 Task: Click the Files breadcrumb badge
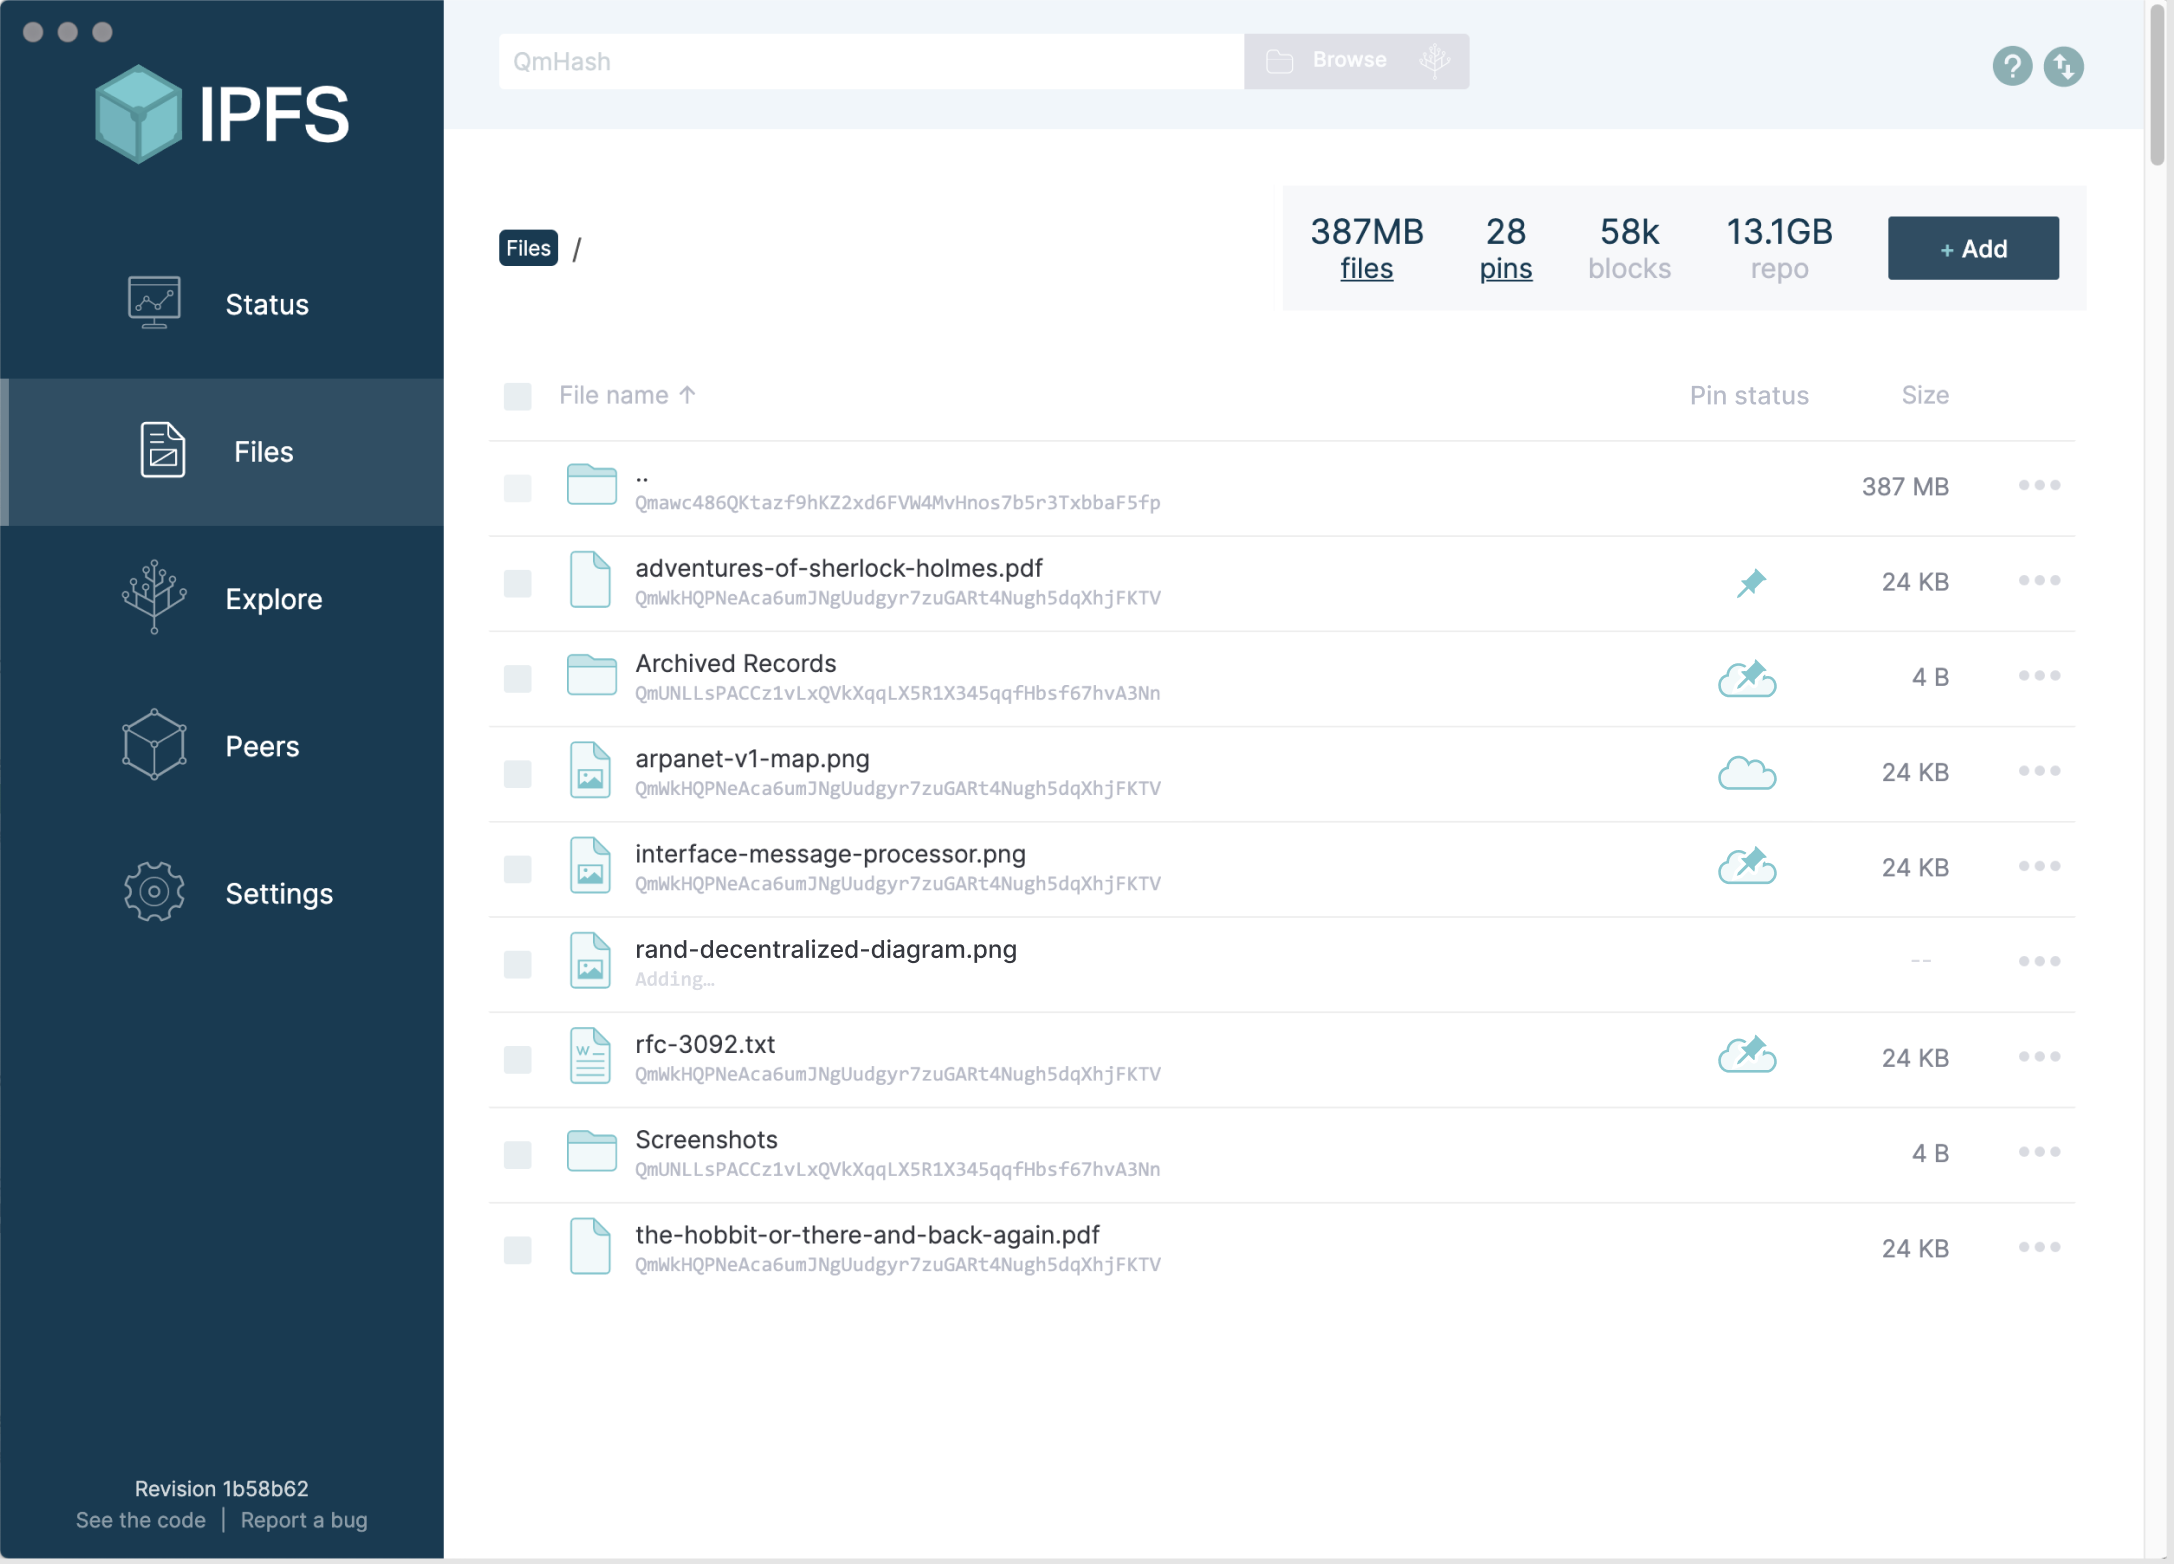tap(528, 248)
